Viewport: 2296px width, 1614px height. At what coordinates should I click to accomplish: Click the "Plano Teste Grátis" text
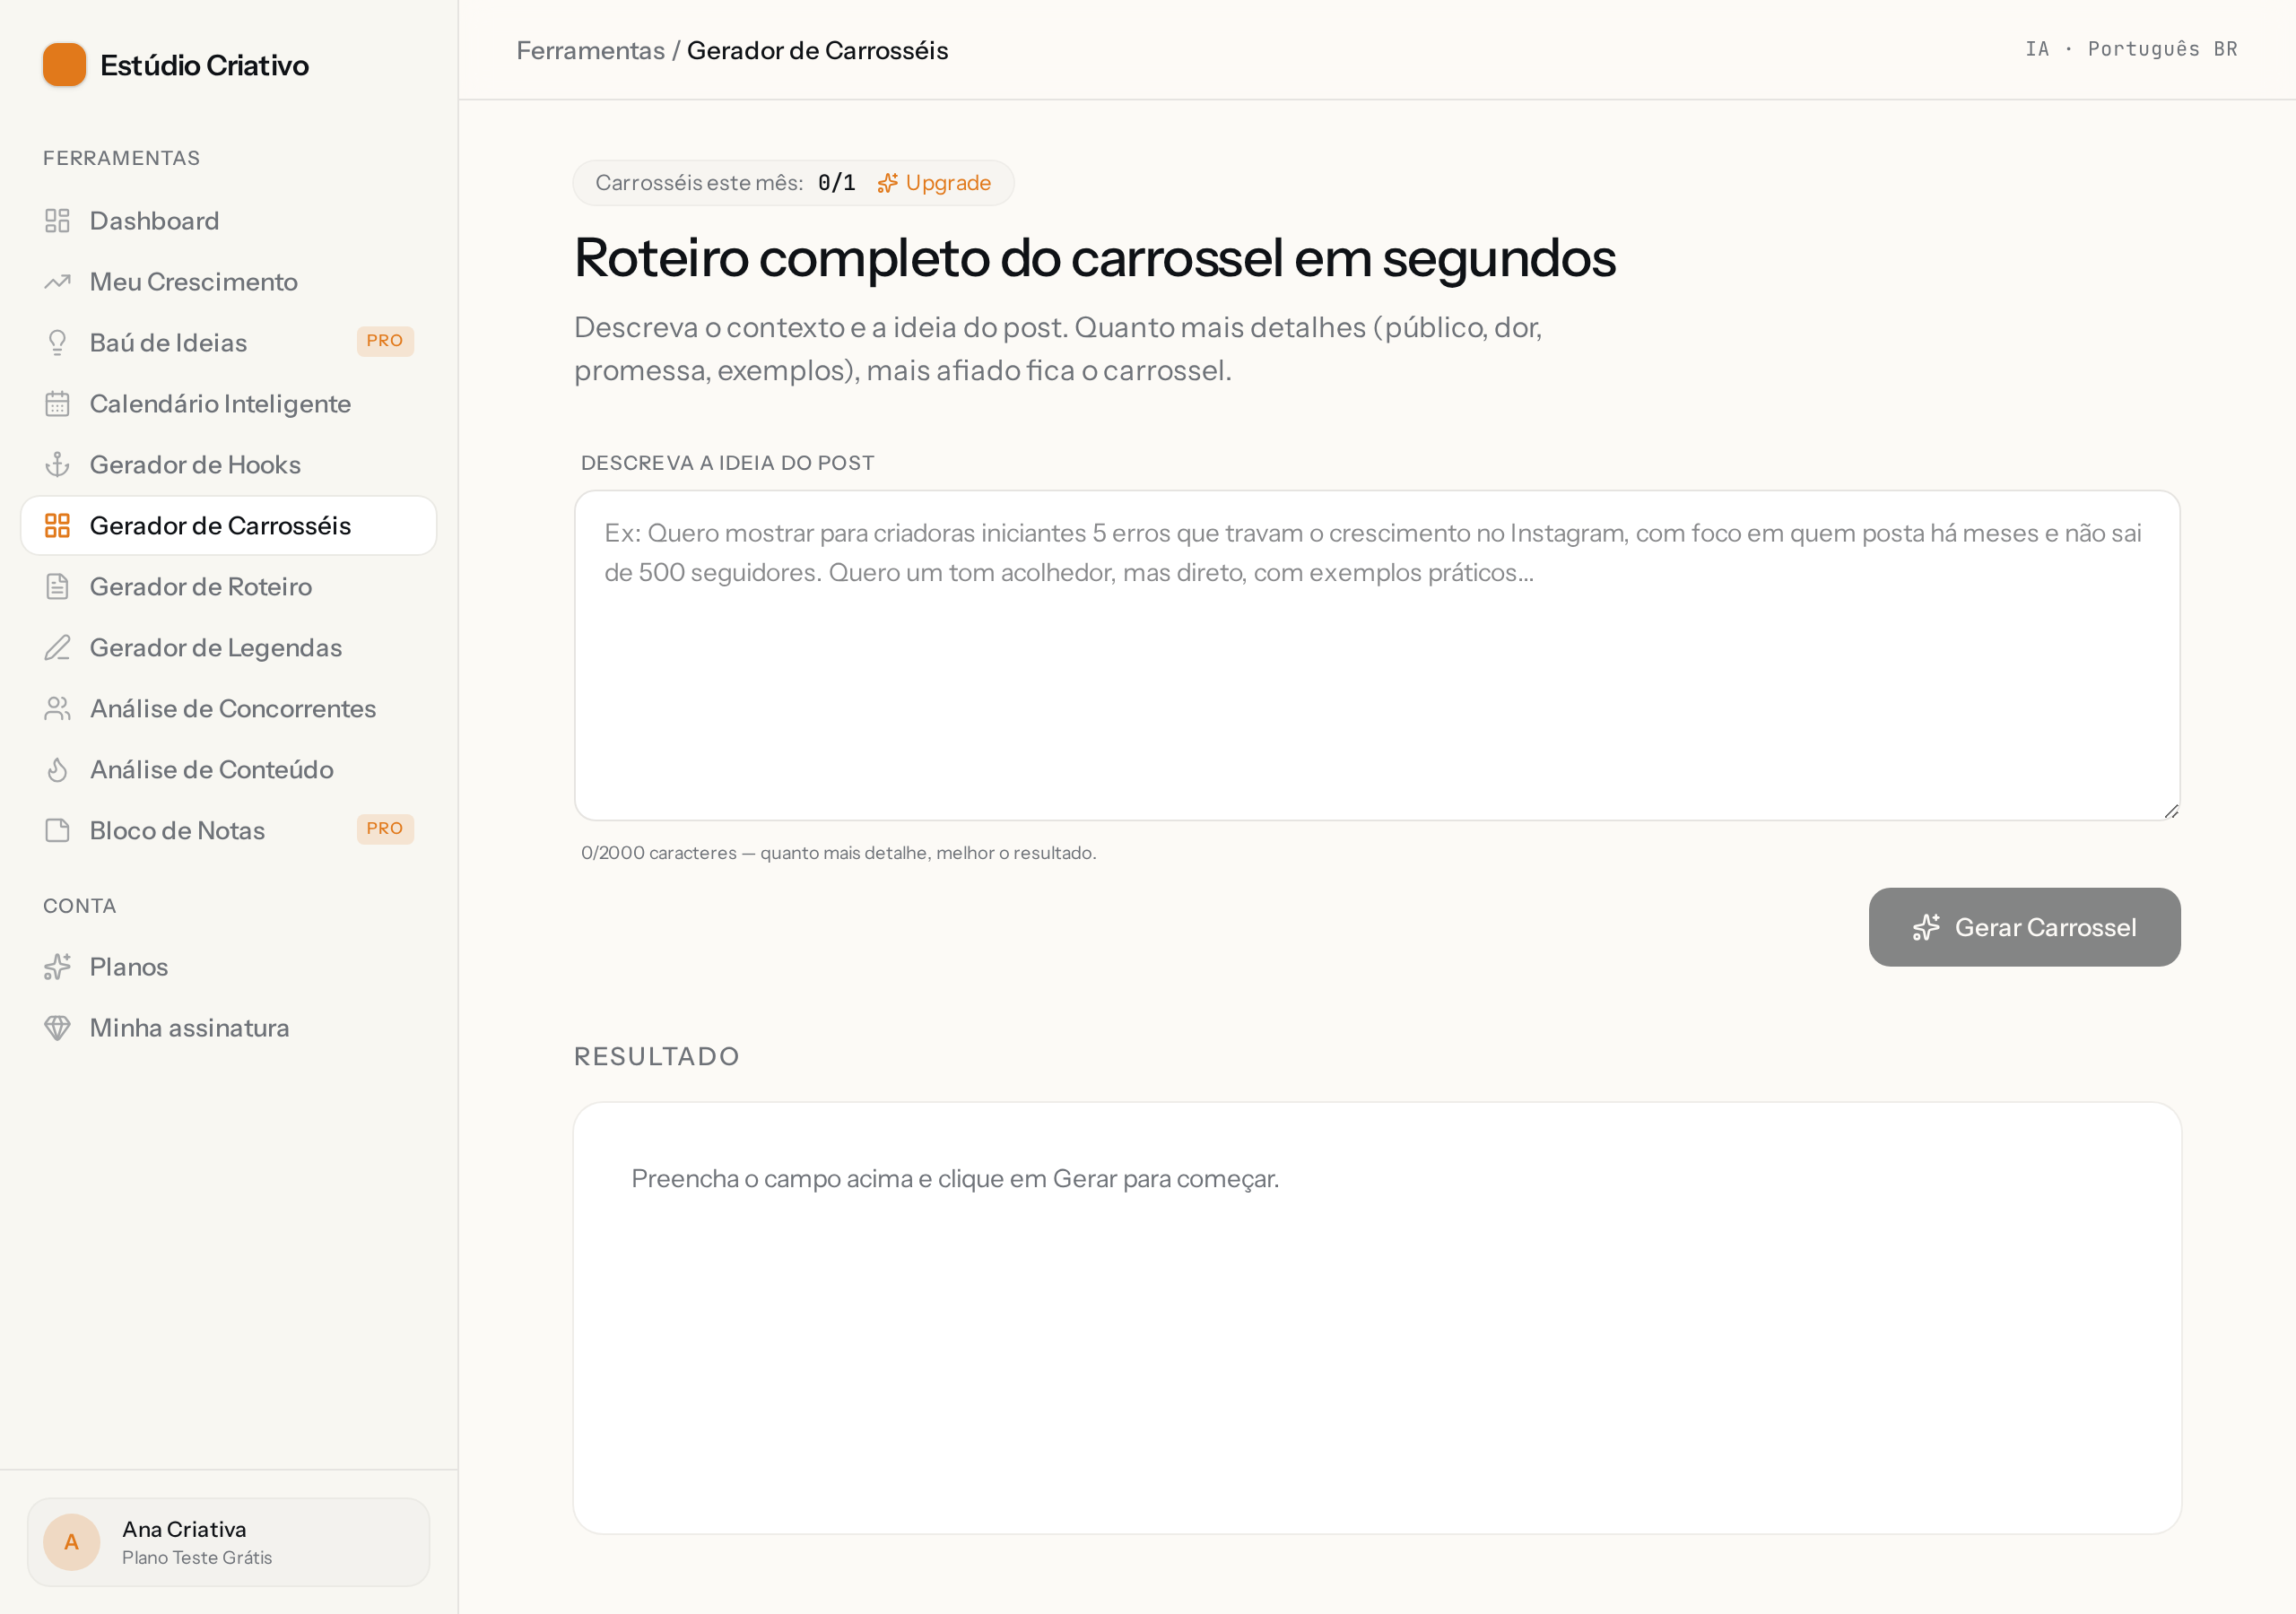coord(197,1558)
